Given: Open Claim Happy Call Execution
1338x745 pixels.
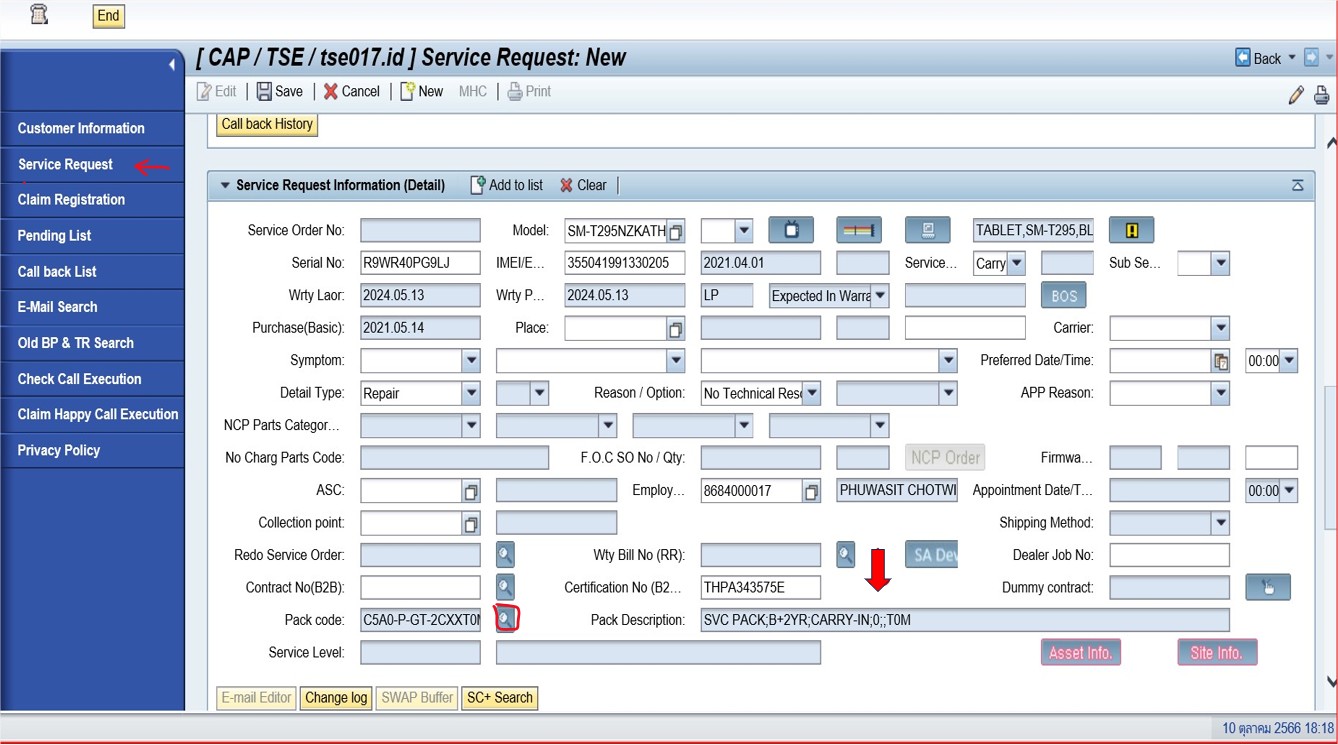Looking at the screenshot, I should point(97,414).
